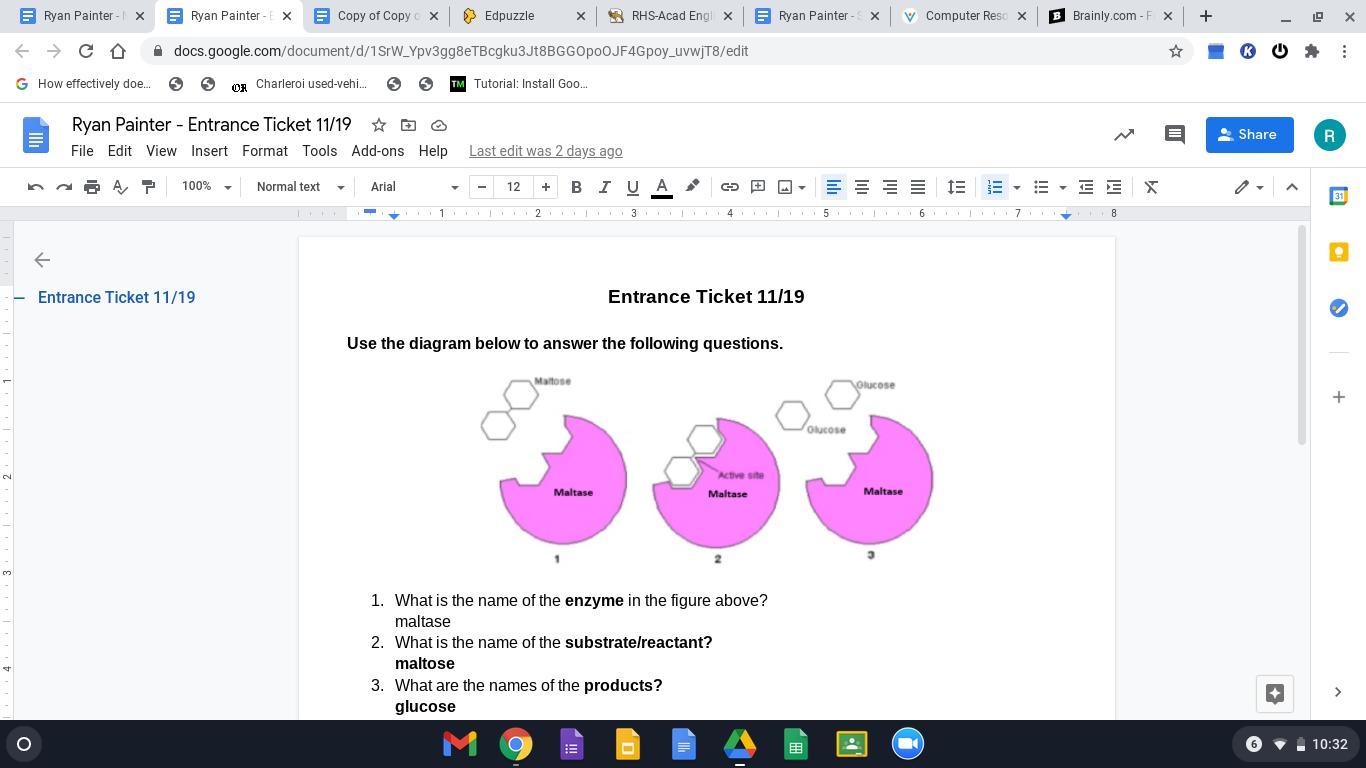1366x768 pixels.
Task: Open the zoom level dropdown
Action: [206, 187]
